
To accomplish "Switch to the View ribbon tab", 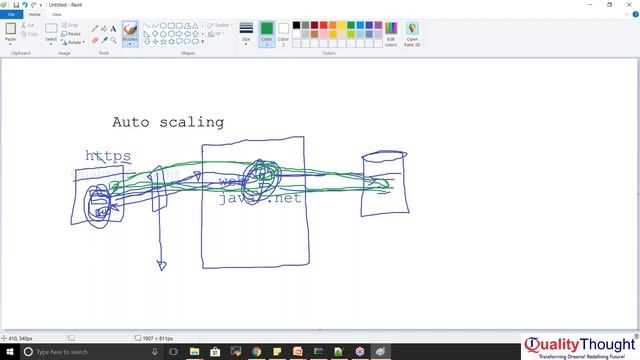I will pyautogui.click(x=56, y=14).
